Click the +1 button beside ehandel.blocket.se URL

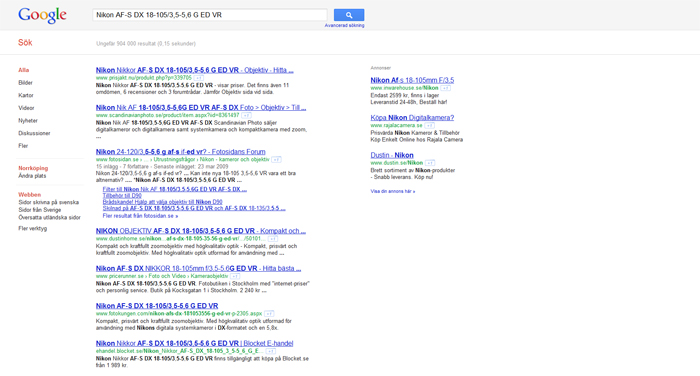pyautogui.click(x=271, y=351)
